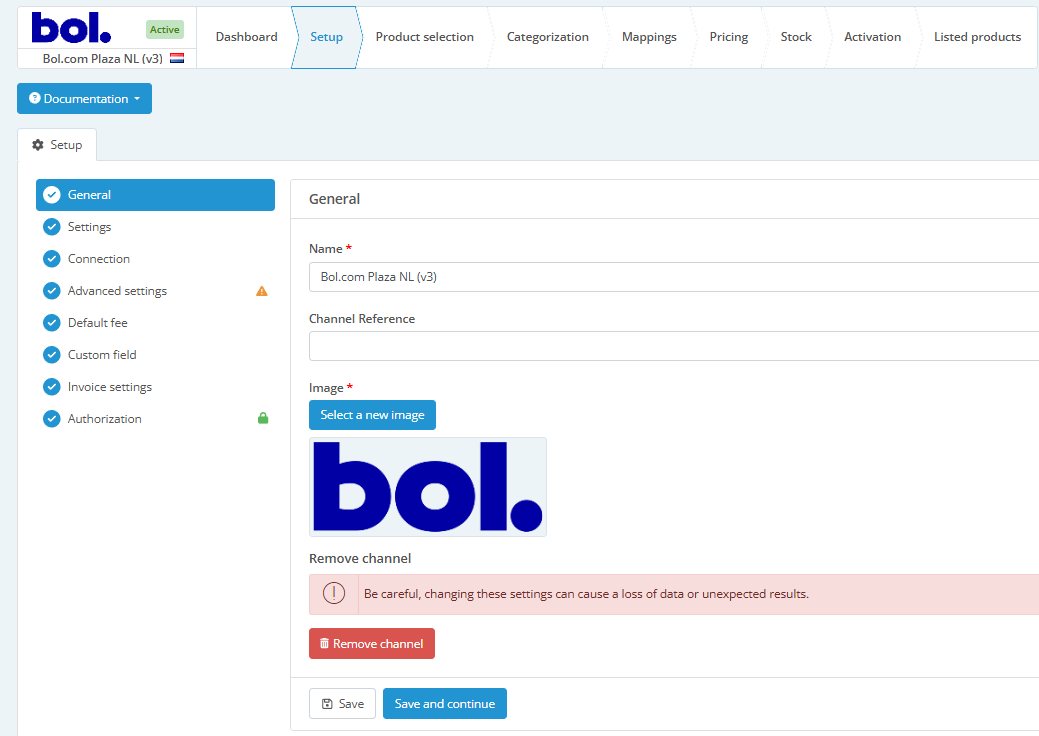The height and width of the screenshot is (736, 1039).
Task: Click the Netherlands flag icon
Action: pyautogui.click(x=177, y=58)
